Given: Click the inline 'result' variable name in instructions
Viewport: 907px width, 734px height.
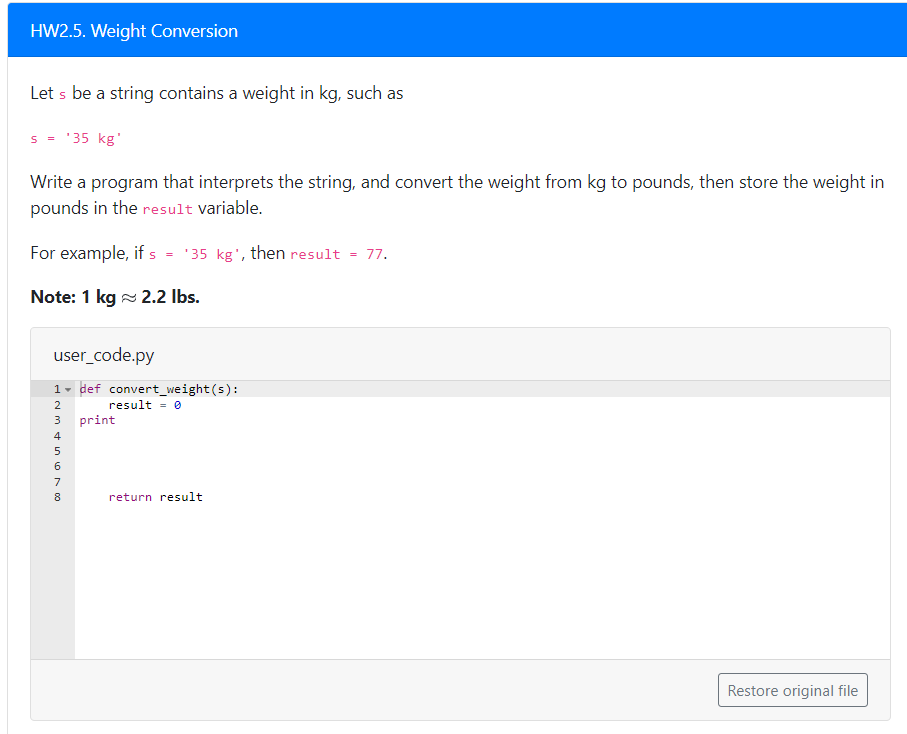Looking at the screenshot, I should pyautogui.click(x=167, y=209).
